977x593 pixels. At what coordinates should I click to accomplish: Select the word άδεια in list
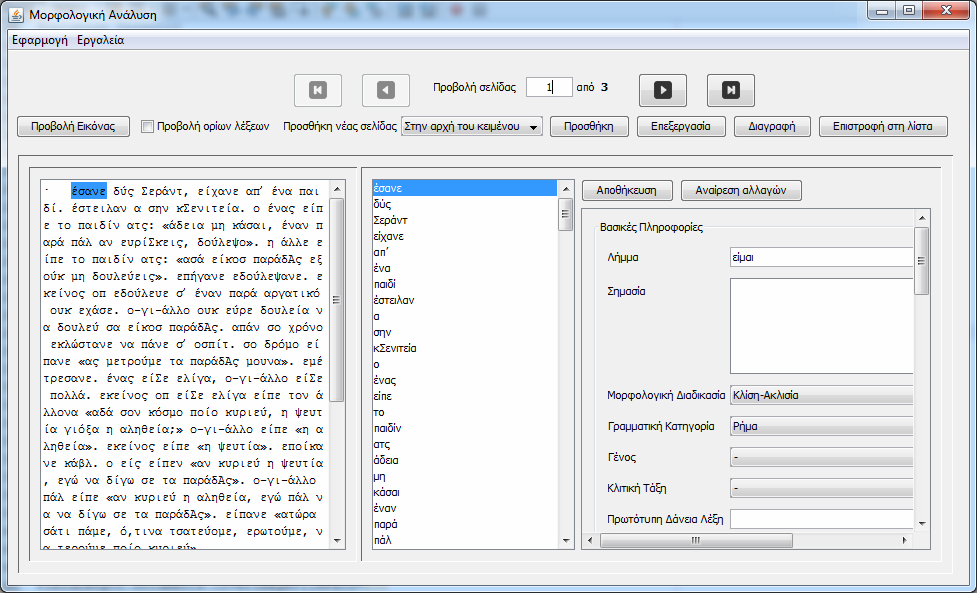pos(464,460)
